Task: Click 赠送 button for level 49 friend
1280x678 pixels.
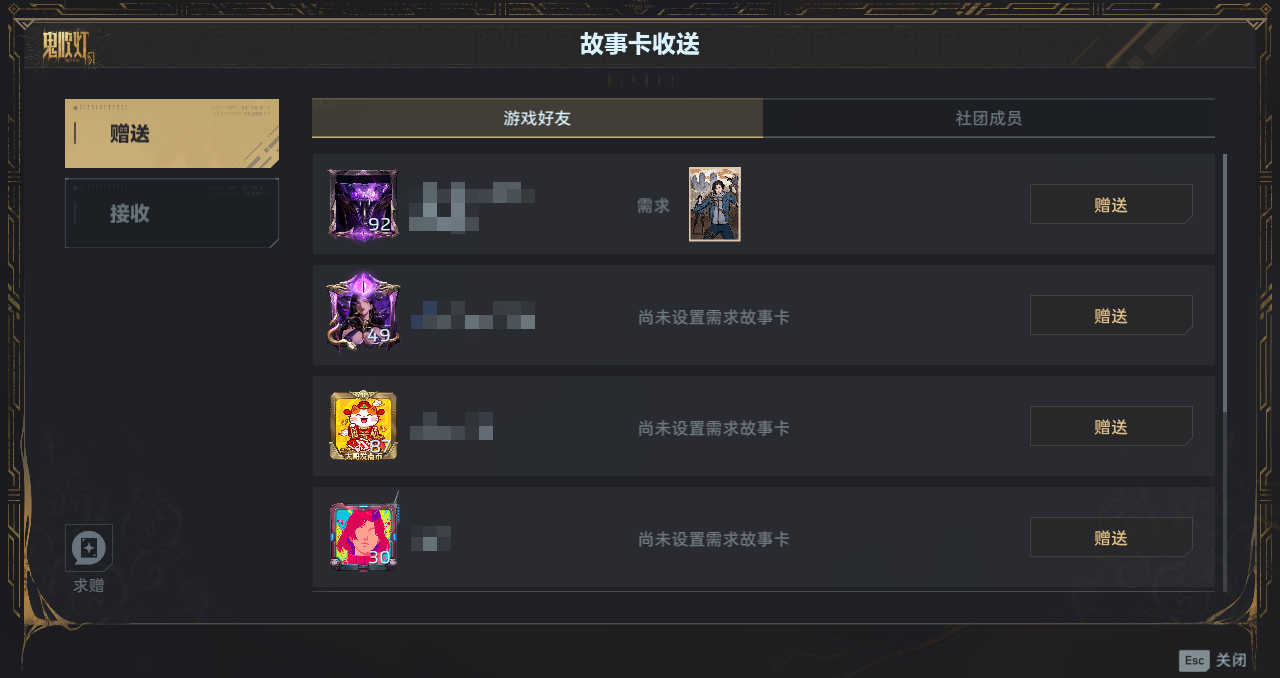Action: [x=1111, y=315]
